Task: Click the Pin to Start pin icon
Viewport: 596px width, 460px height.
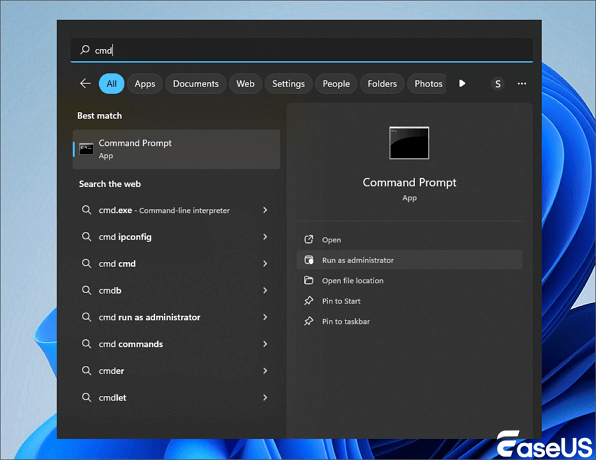Action: (309, 301)
